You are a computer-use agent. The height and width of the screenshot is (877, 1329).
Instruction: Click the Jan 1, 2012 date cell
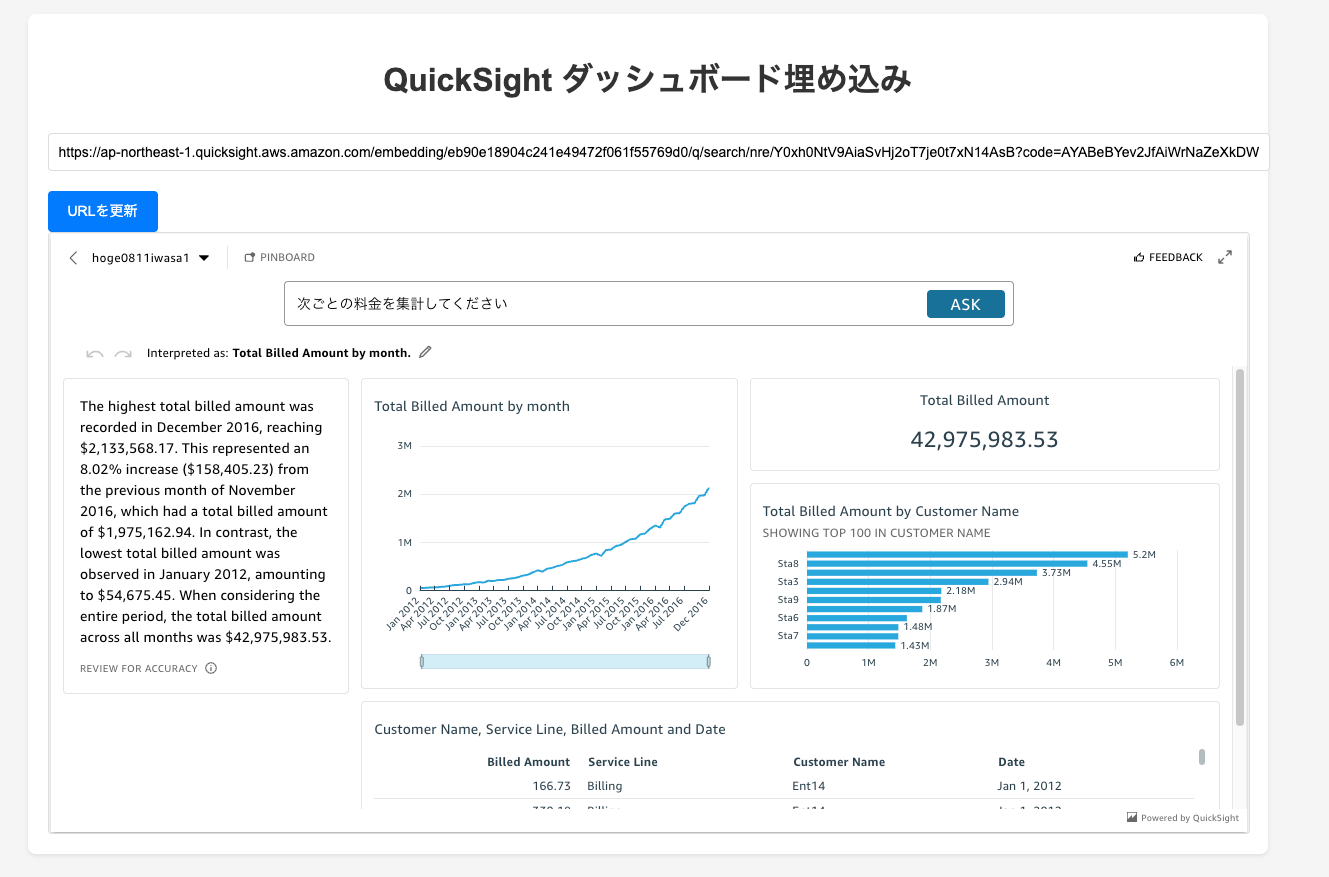point(1029,786)
